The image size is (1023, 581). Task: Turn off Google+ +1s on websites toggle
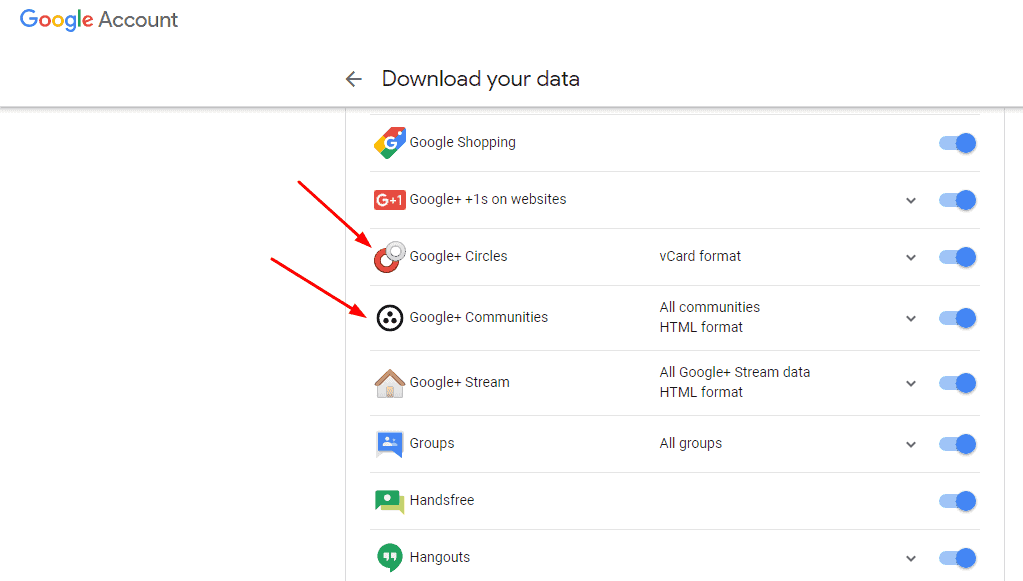(x=957, y=200)
